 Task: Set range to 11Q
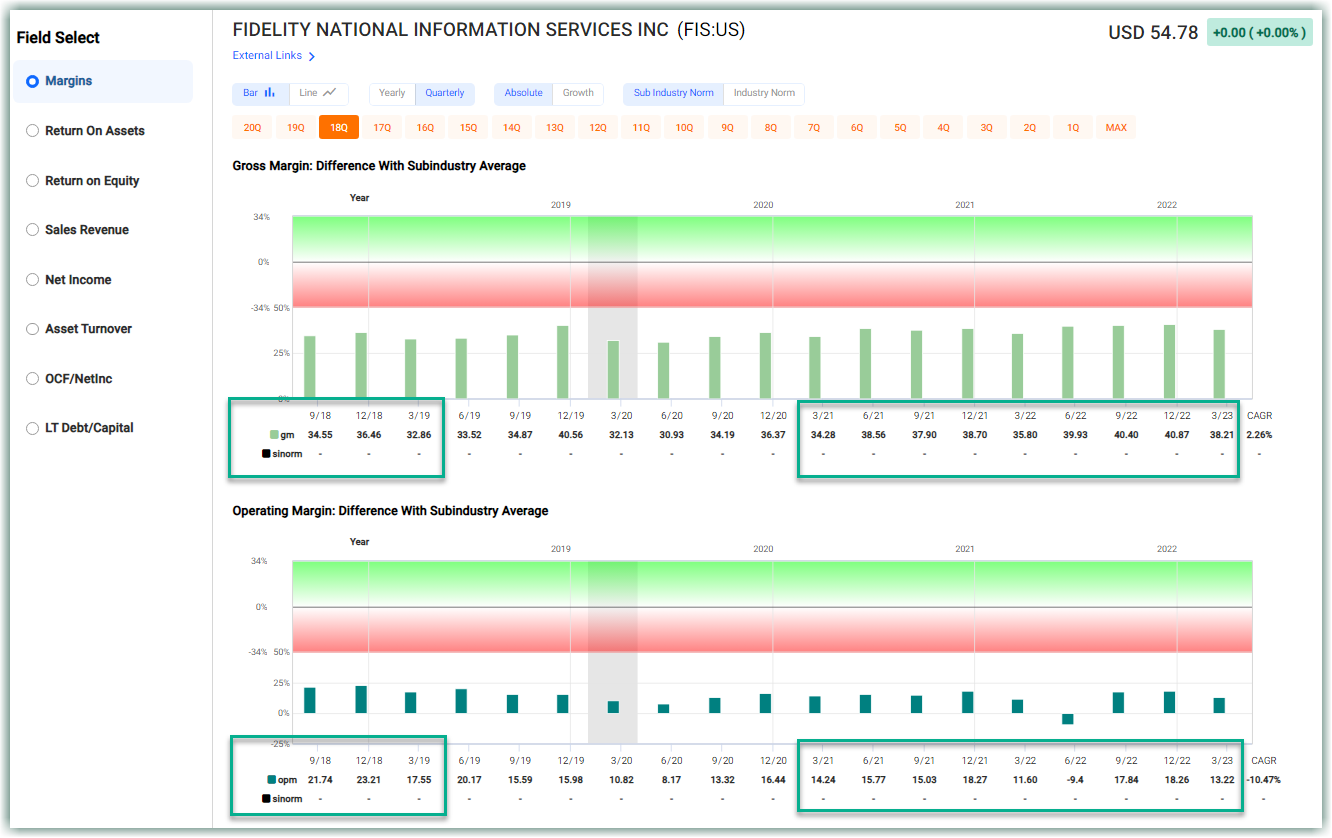tap(641, 128)
